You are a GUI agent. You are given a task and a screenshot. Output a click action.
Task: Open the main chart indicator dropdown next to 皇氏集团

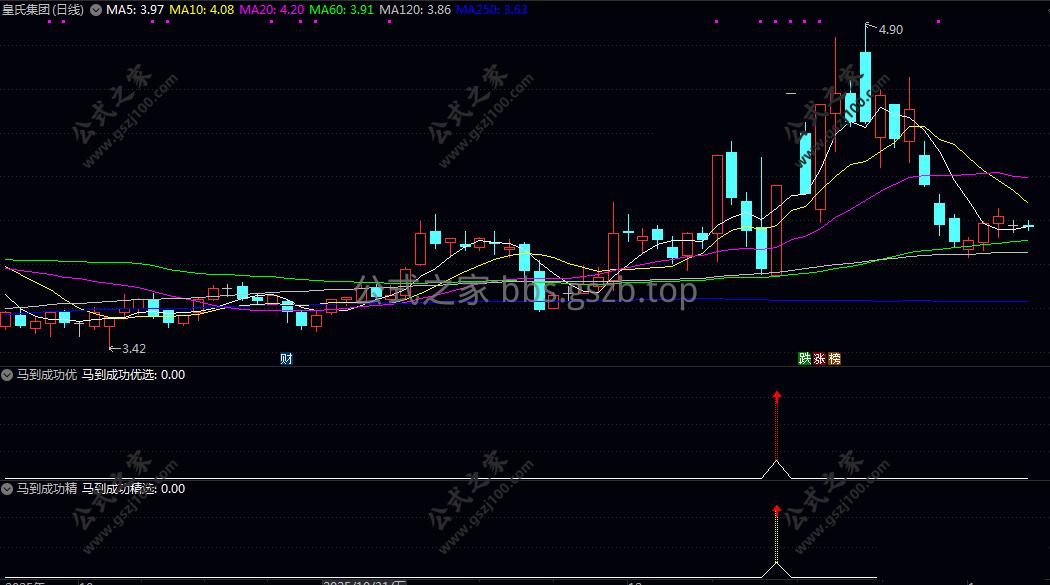[x=96, y=10]
